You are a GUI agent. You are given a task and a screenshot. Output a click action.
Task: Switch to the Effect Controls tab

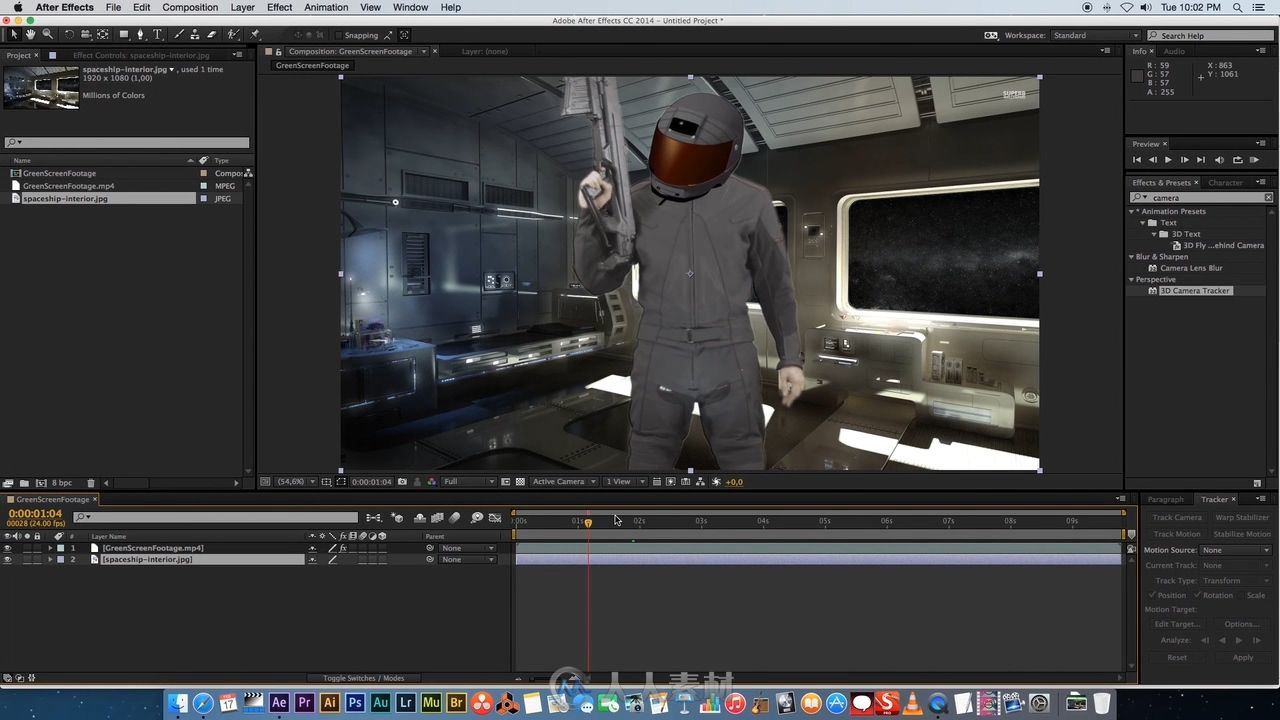(x=141, y=55)
